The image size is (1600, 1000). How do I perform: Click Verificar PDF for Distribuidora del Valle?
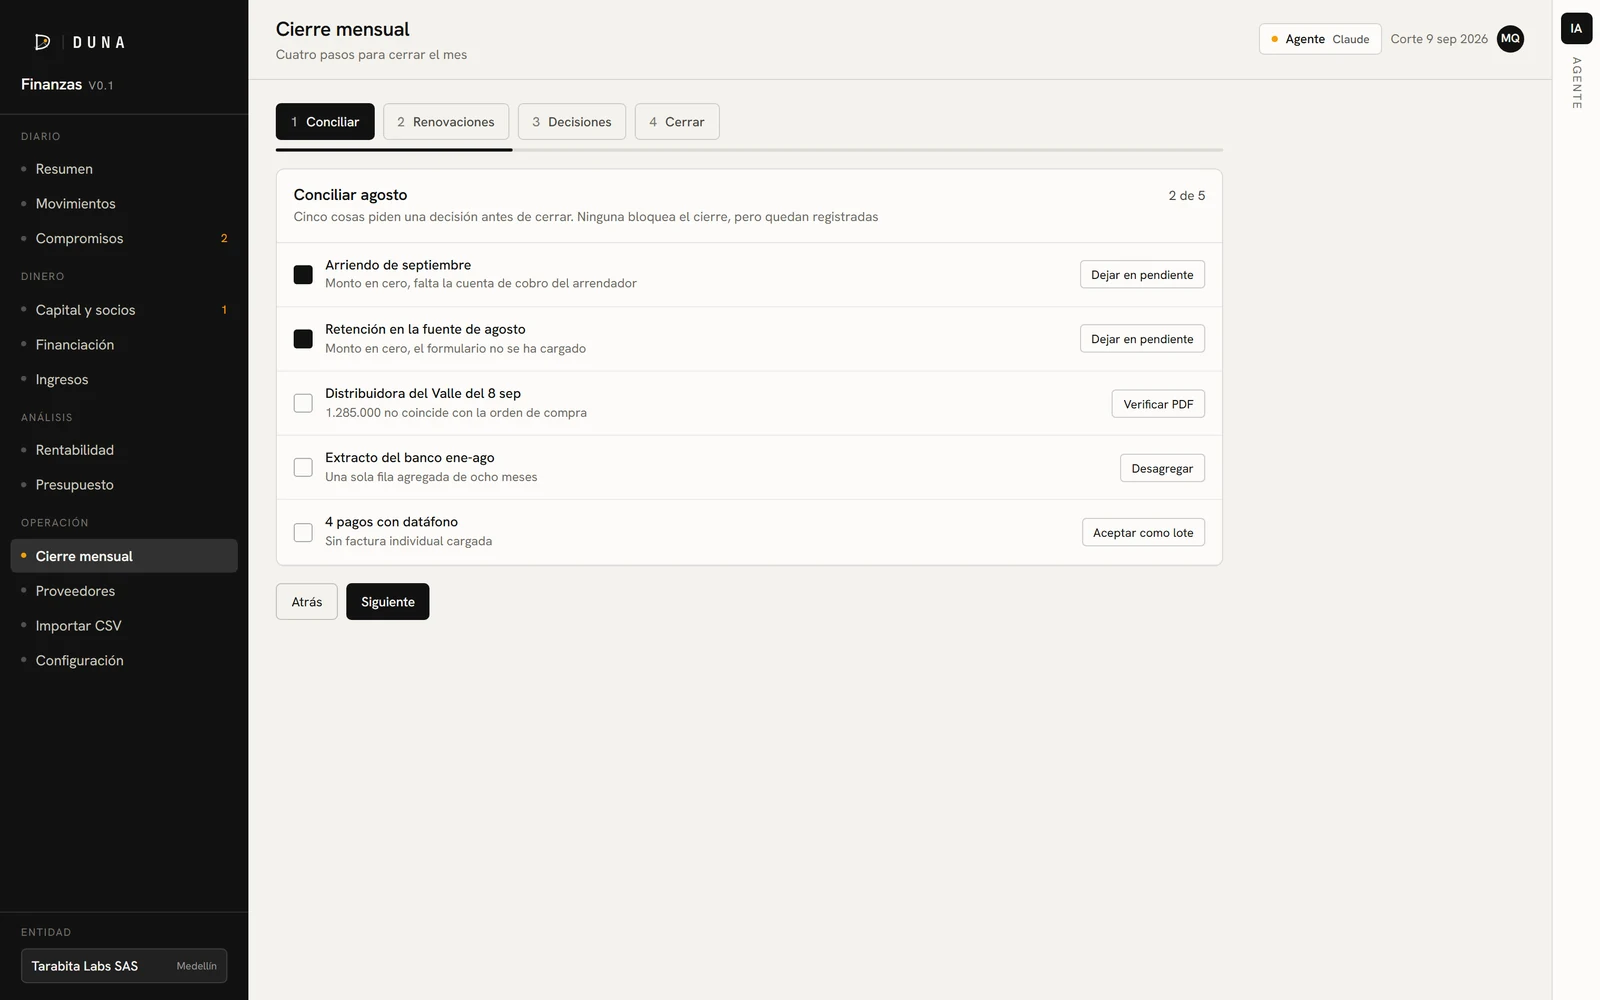1158,404
